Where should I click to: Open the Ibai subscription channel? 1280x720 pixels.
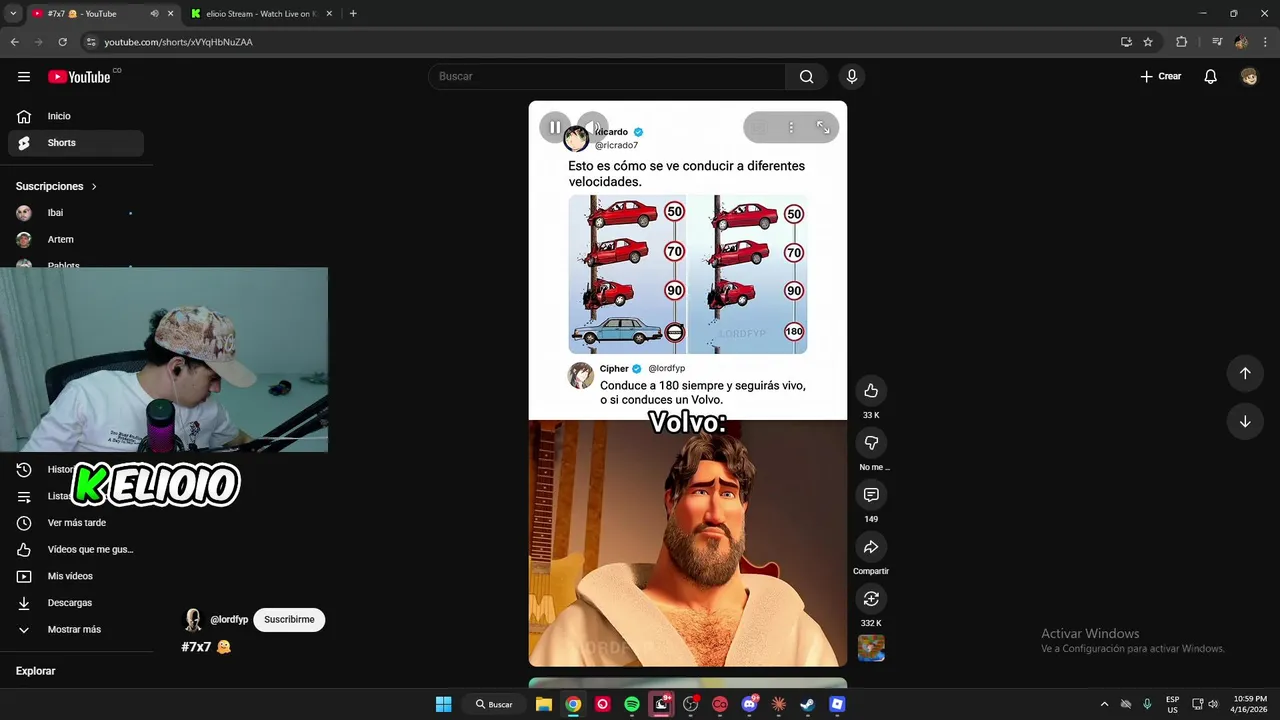point(76,213)
